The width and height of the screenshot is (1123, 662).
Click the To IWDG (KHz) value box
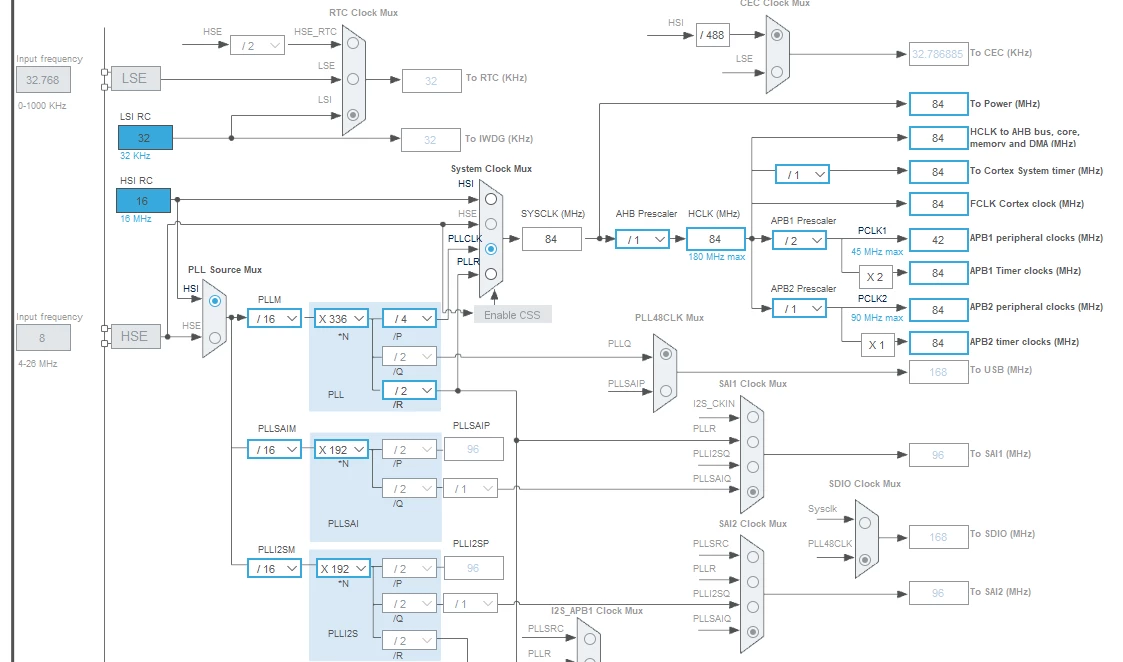tap(431, 140)
